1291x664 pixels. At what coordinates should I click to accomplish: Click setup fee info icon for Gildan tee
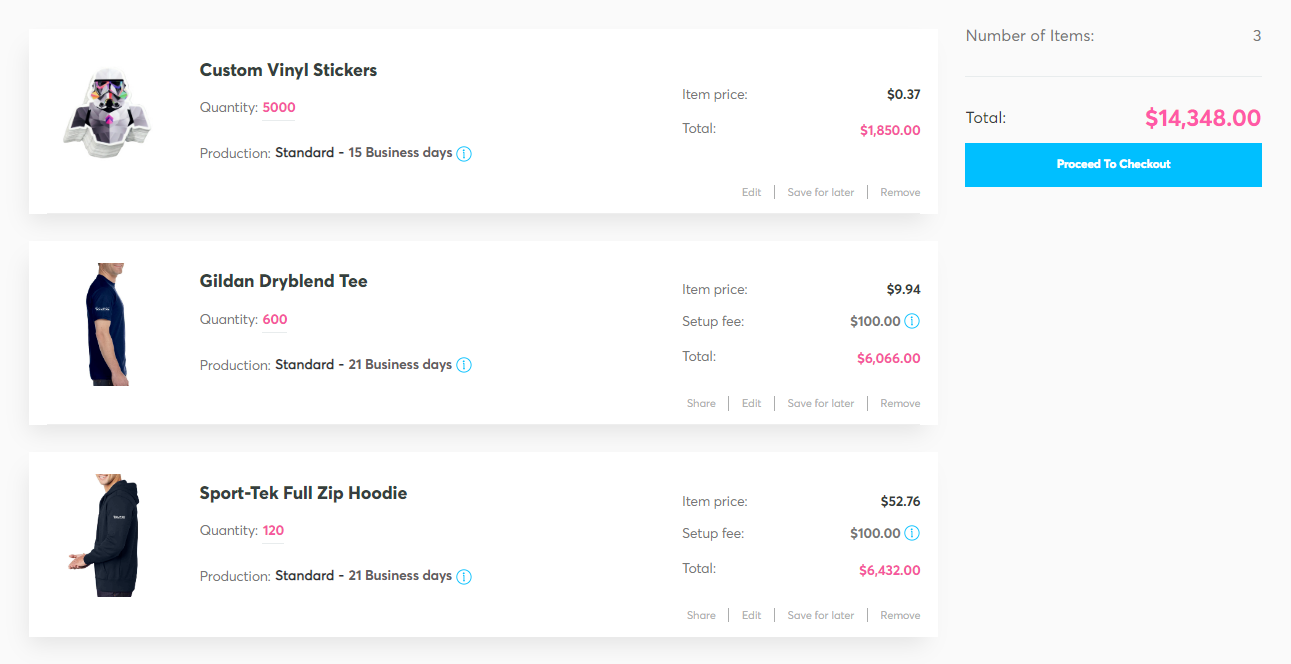[x=912, y=321]
